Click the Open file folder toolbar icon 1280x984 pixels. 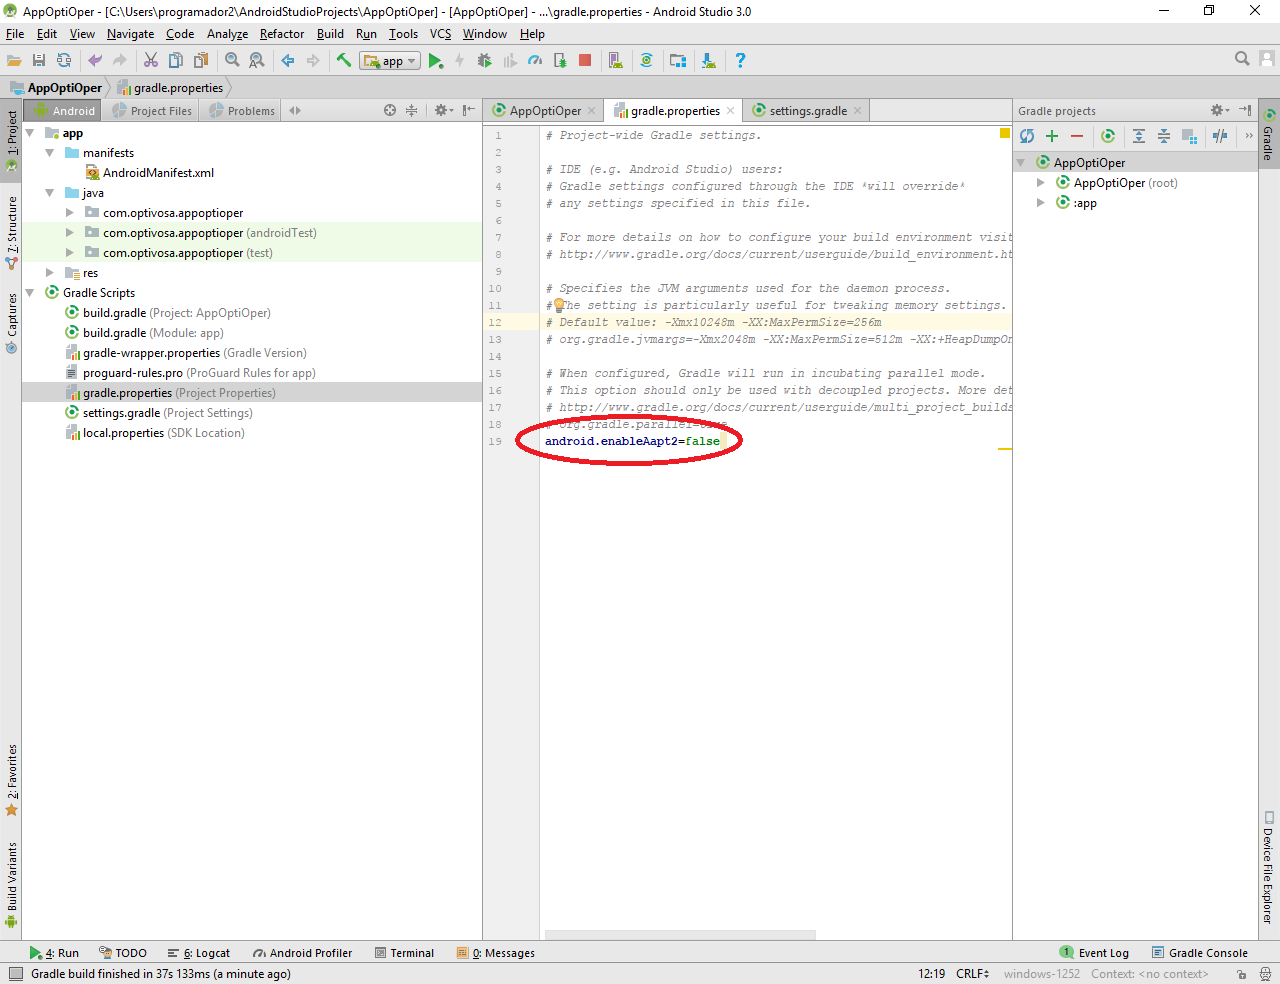(x=14, y=61)
